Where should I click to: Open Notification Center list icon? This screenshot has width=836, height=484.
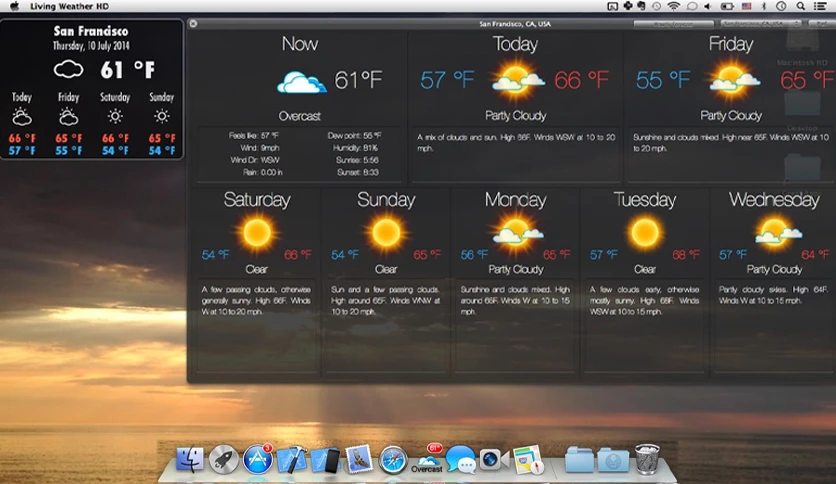tap(820, 6)
